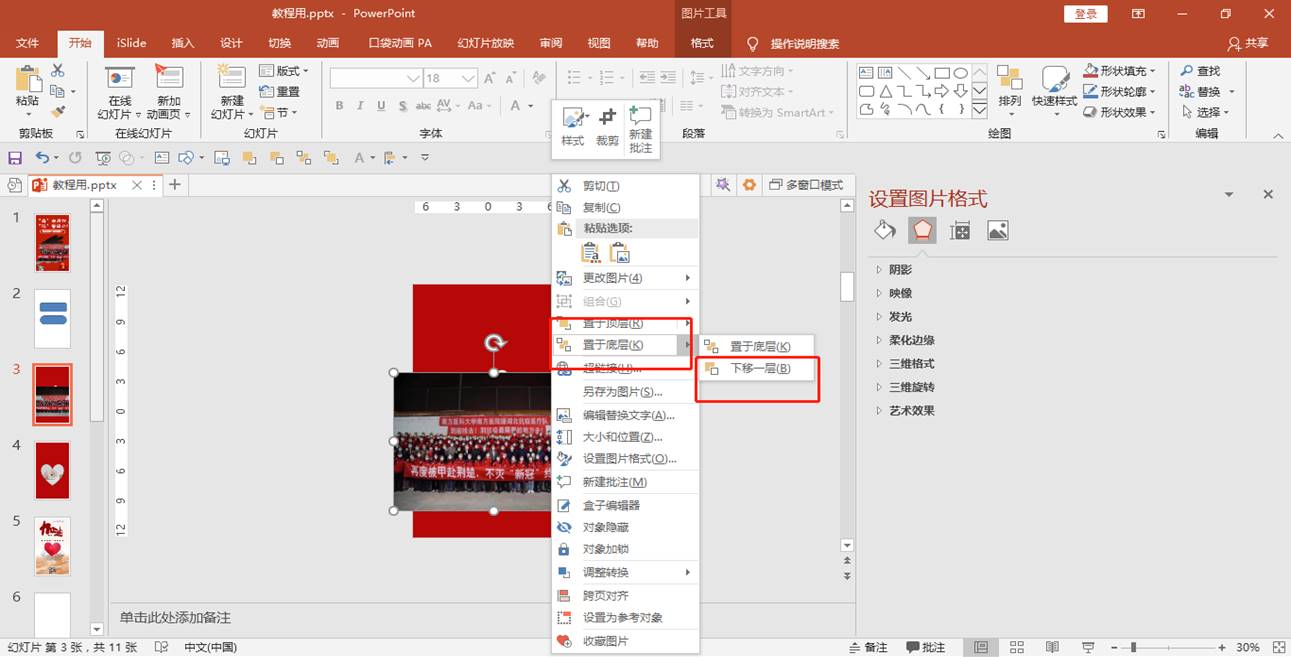This screenshot has width=1291, height=657.
Task: Click the Share (共享) button
Action: point(1248,43)
